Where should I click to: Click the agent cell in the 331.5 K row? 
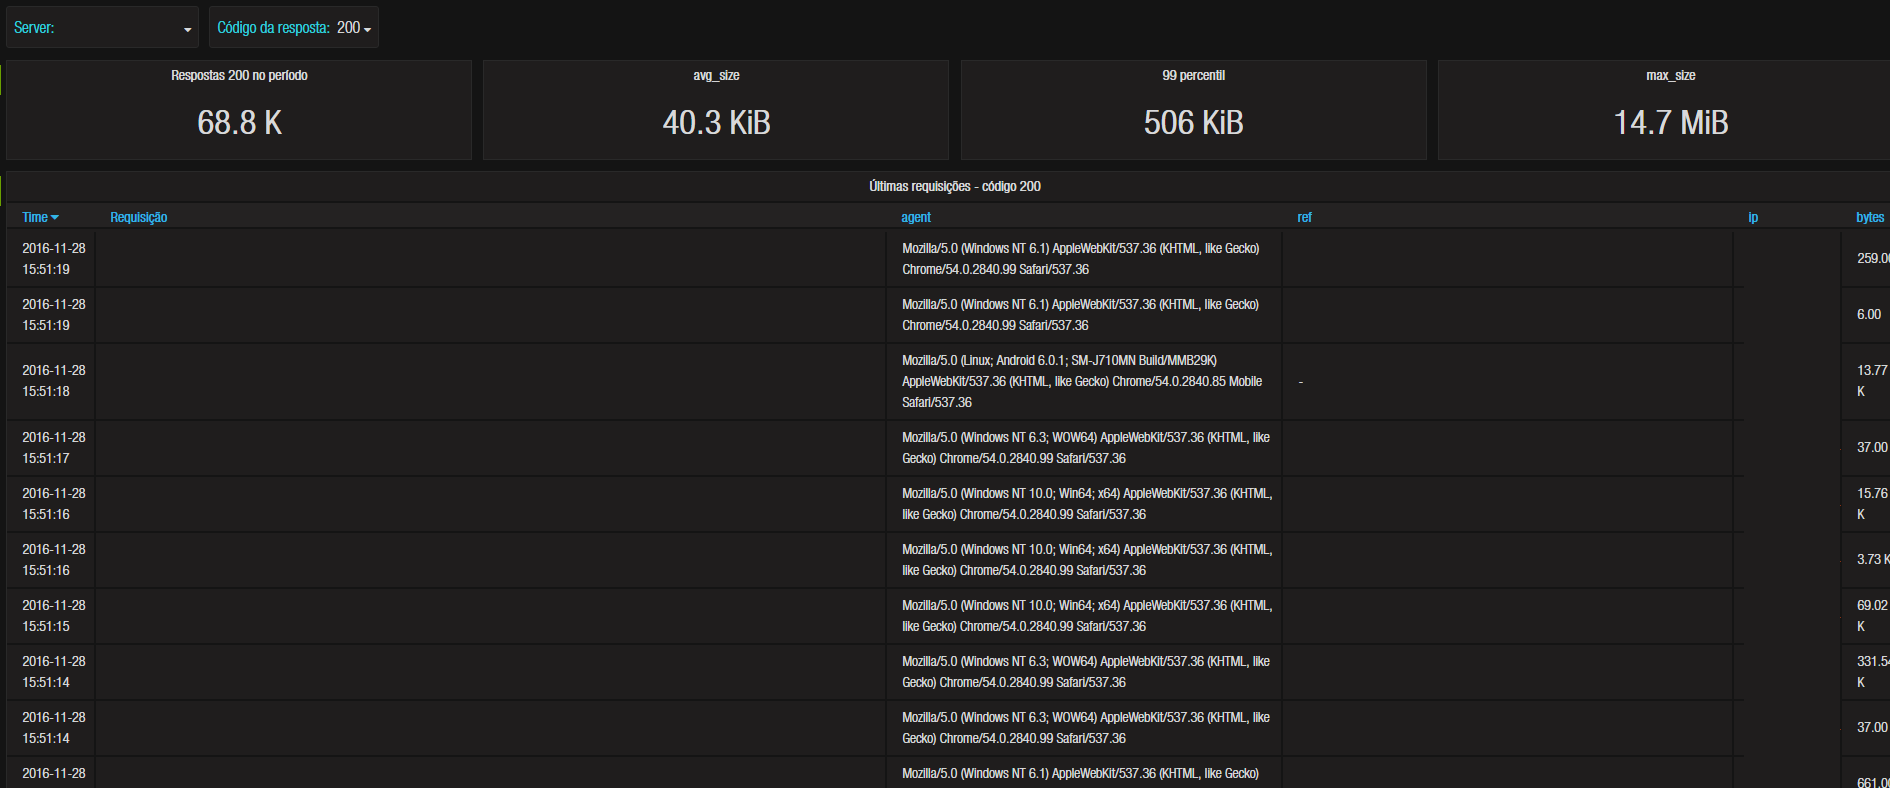click(x=1084, y=672)
